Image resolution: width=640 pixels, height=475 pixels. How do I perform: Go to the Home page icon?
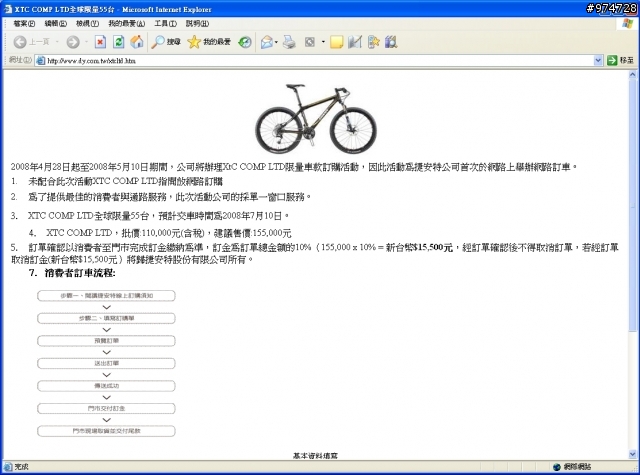pyautogui.click(x=137, y=42)
